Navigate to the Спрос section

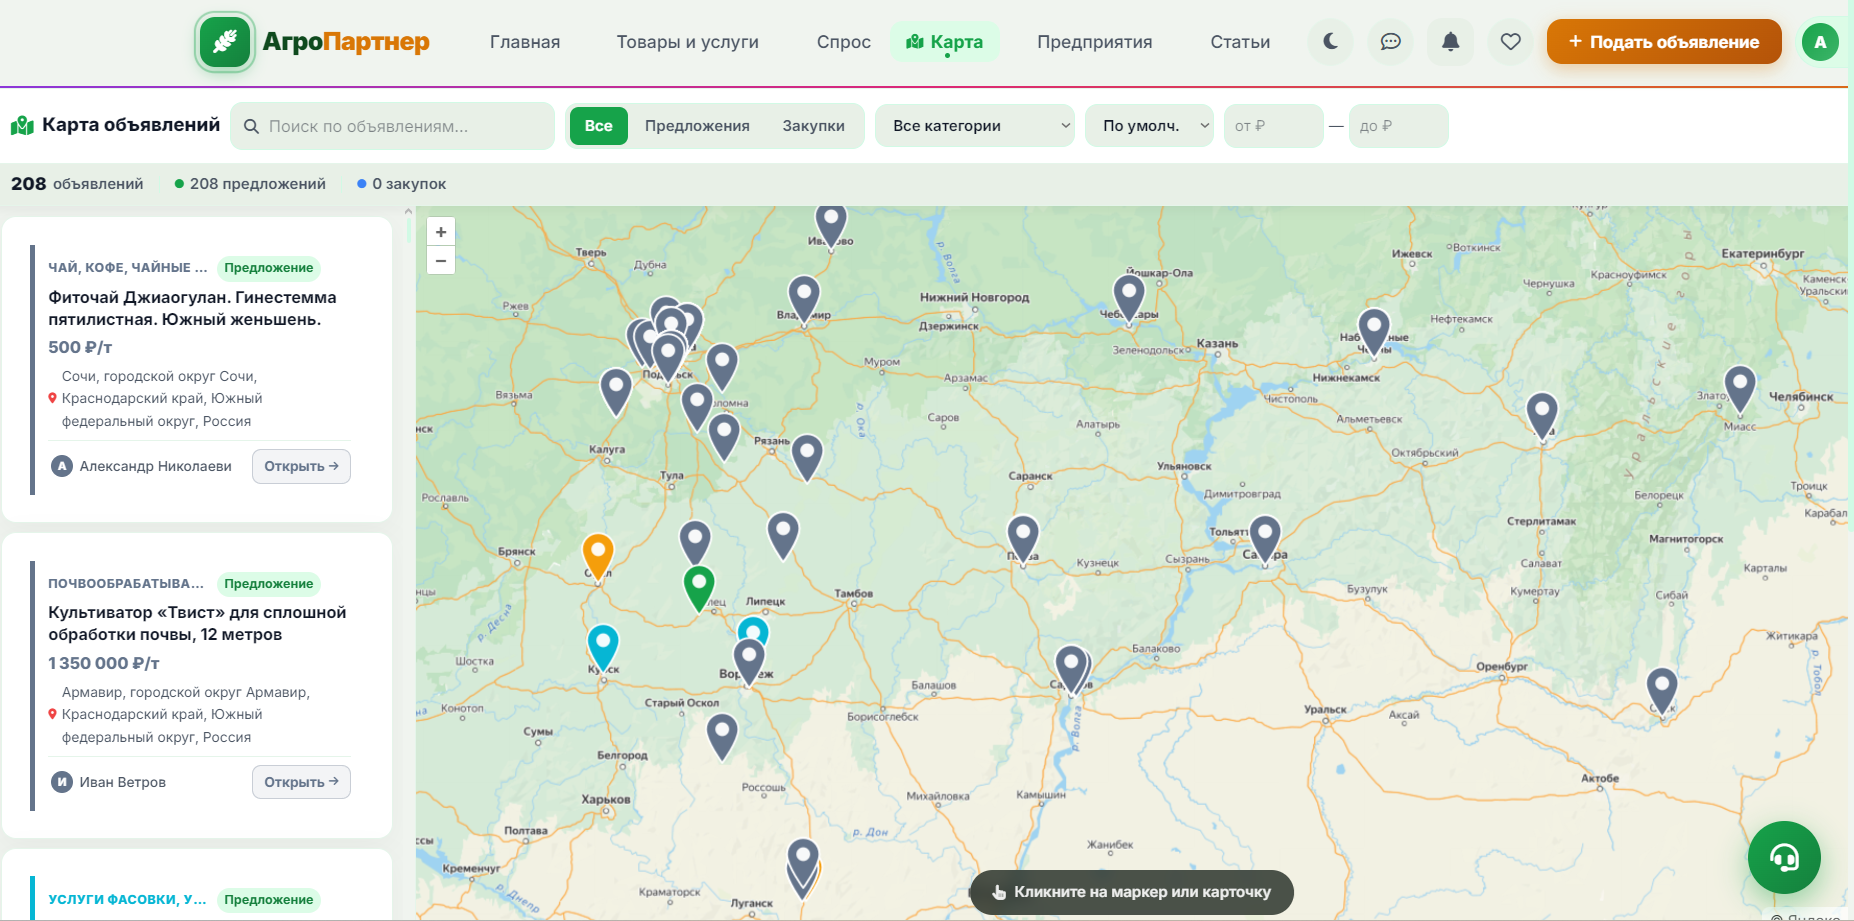pos(844,42)
